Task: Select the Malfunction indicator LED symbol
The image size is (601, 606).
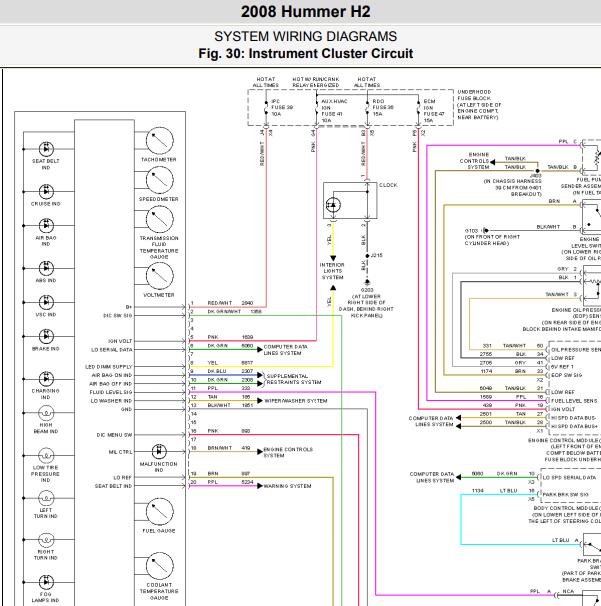Action: 159,451
